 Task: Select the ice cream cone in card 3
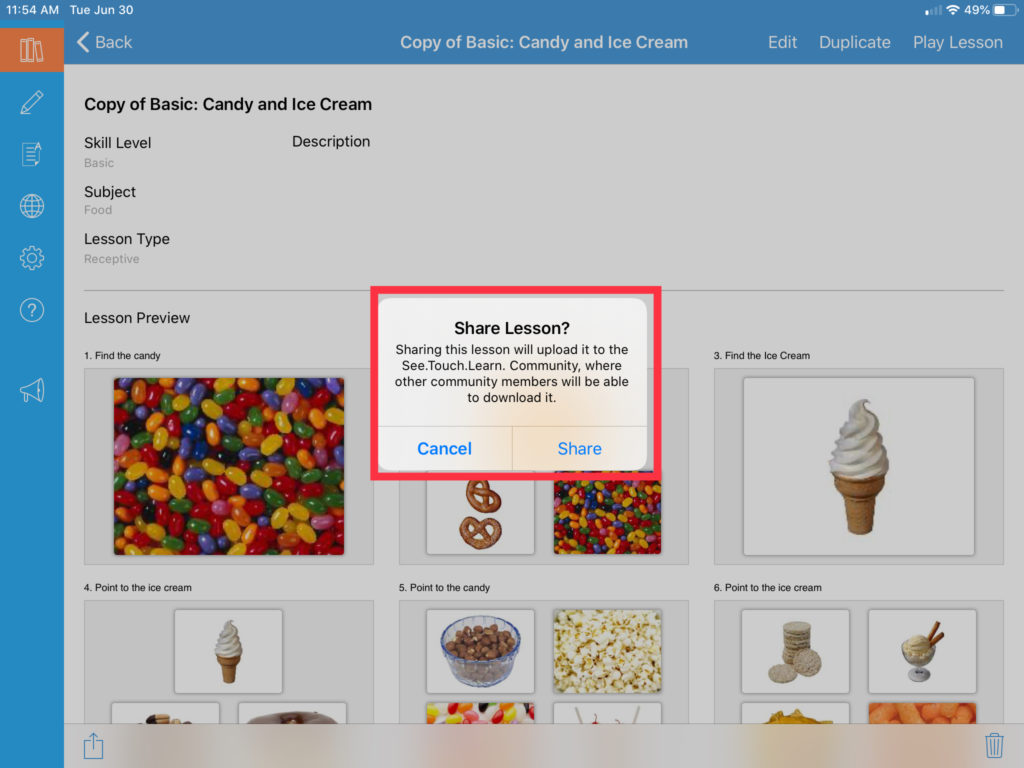858,466
